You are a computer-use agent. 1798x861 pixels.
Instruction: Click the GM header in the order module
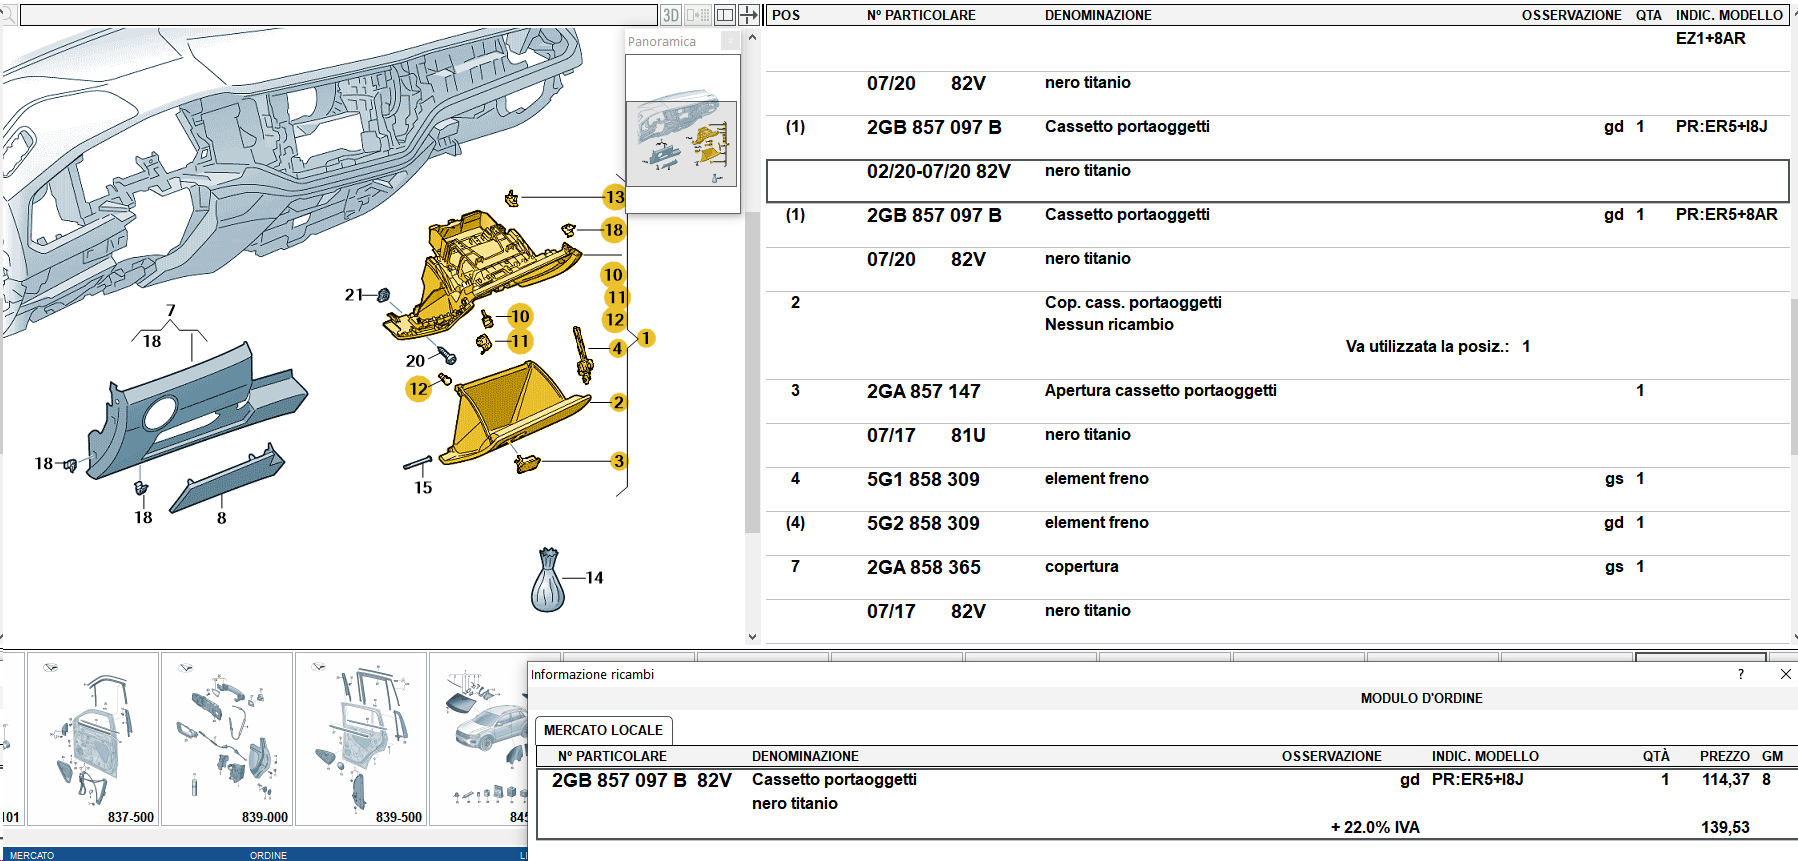(x=1772, y=756)
